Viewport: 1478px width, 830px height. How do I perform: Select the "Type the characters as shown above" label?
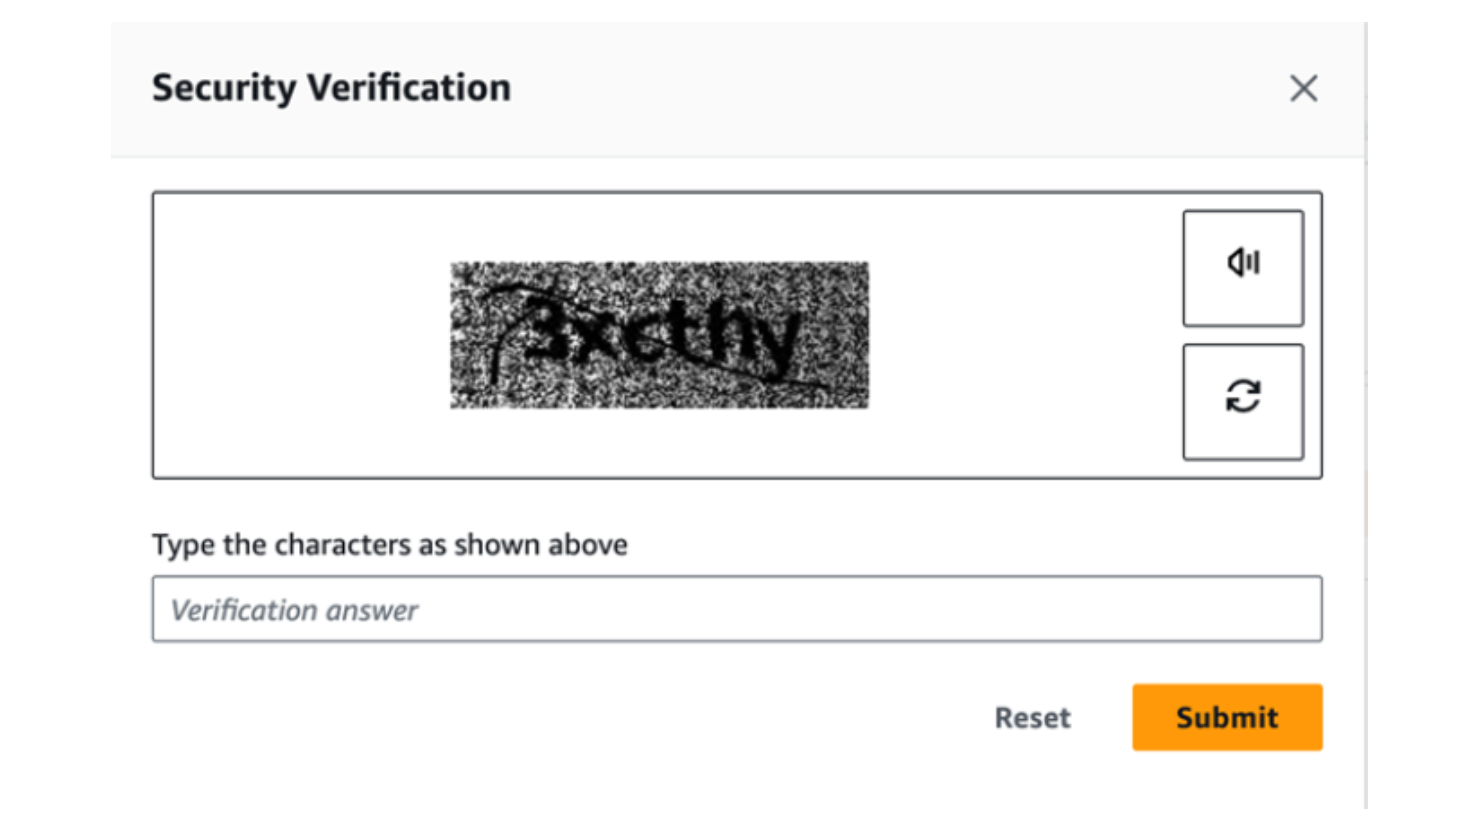(x=390, y=545)
